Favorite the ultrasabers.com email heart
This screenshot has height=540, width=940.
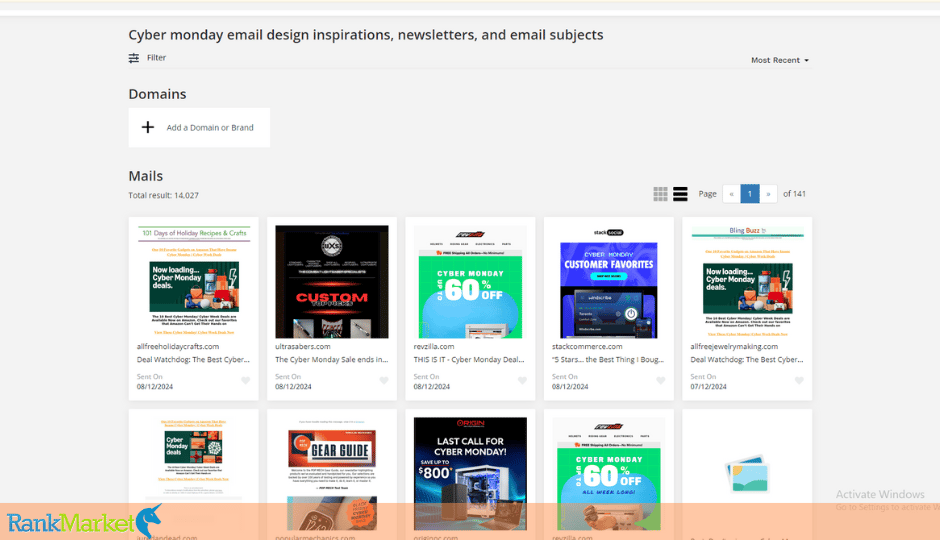click(x=384, y=381)
